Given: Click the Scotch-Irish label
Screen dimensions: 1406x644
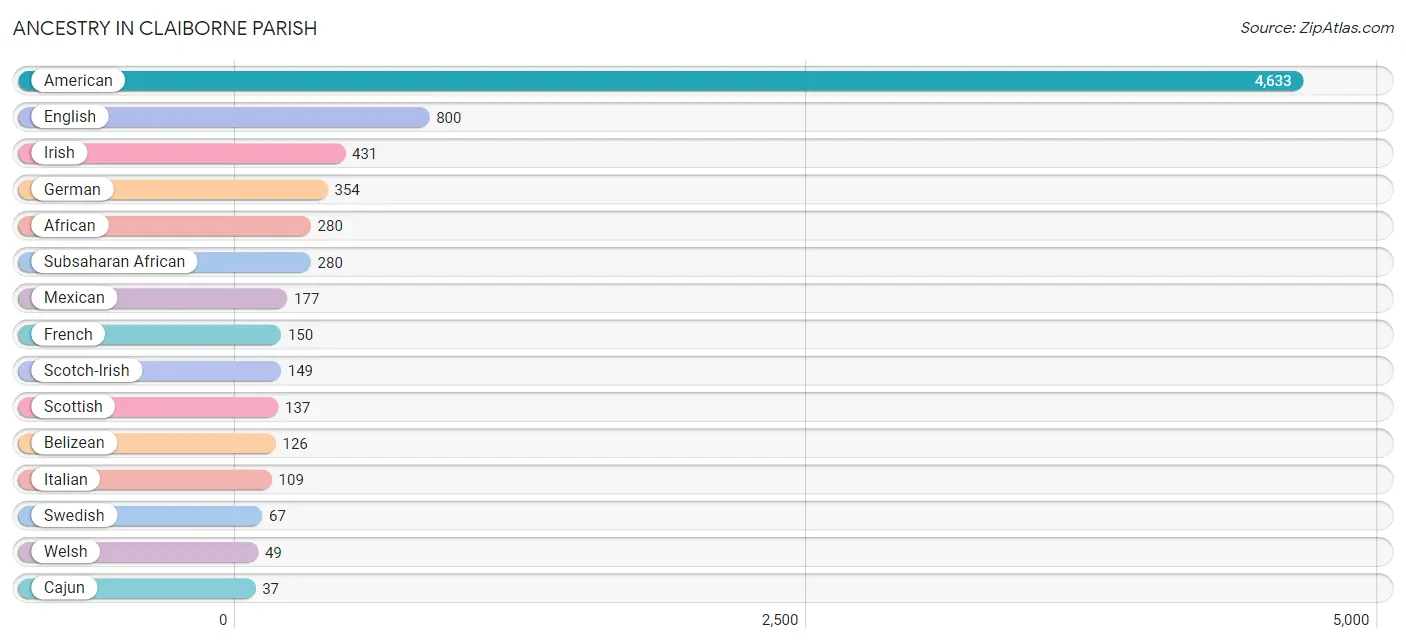Looking at the screenshot, I should tap(86, 370).
